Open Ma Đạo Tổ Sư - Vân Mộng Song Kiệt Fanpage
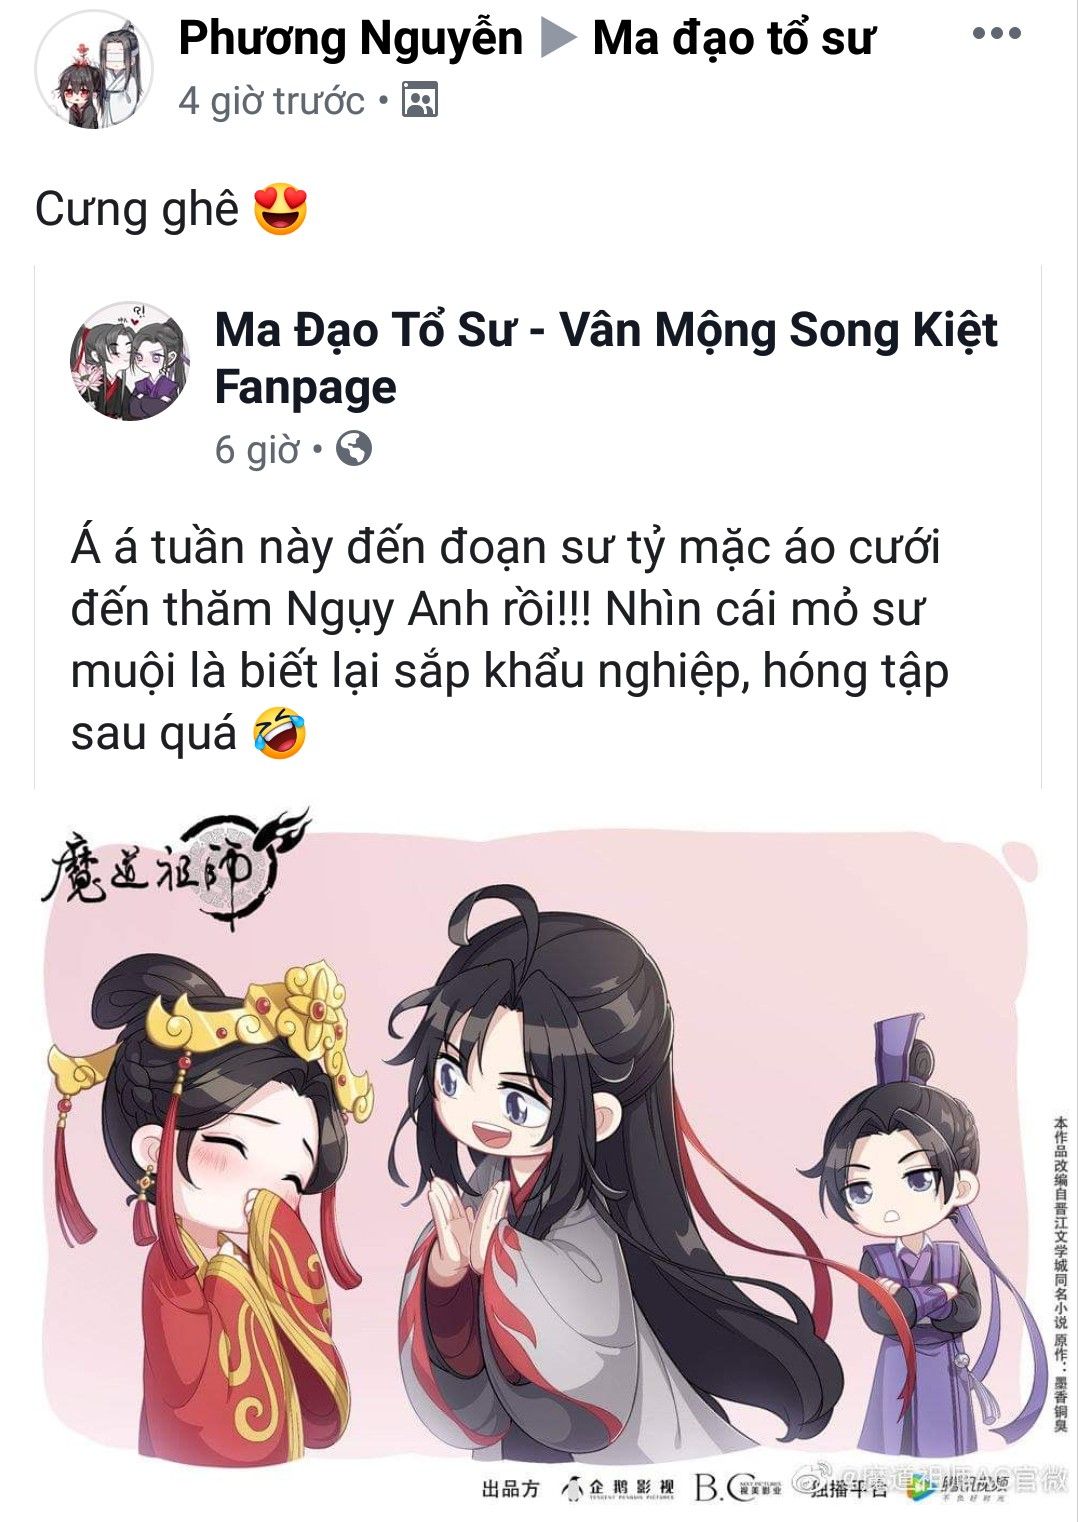This screenshot has width=1078, height=1522. pyautogui.click(x=606, y=358)
